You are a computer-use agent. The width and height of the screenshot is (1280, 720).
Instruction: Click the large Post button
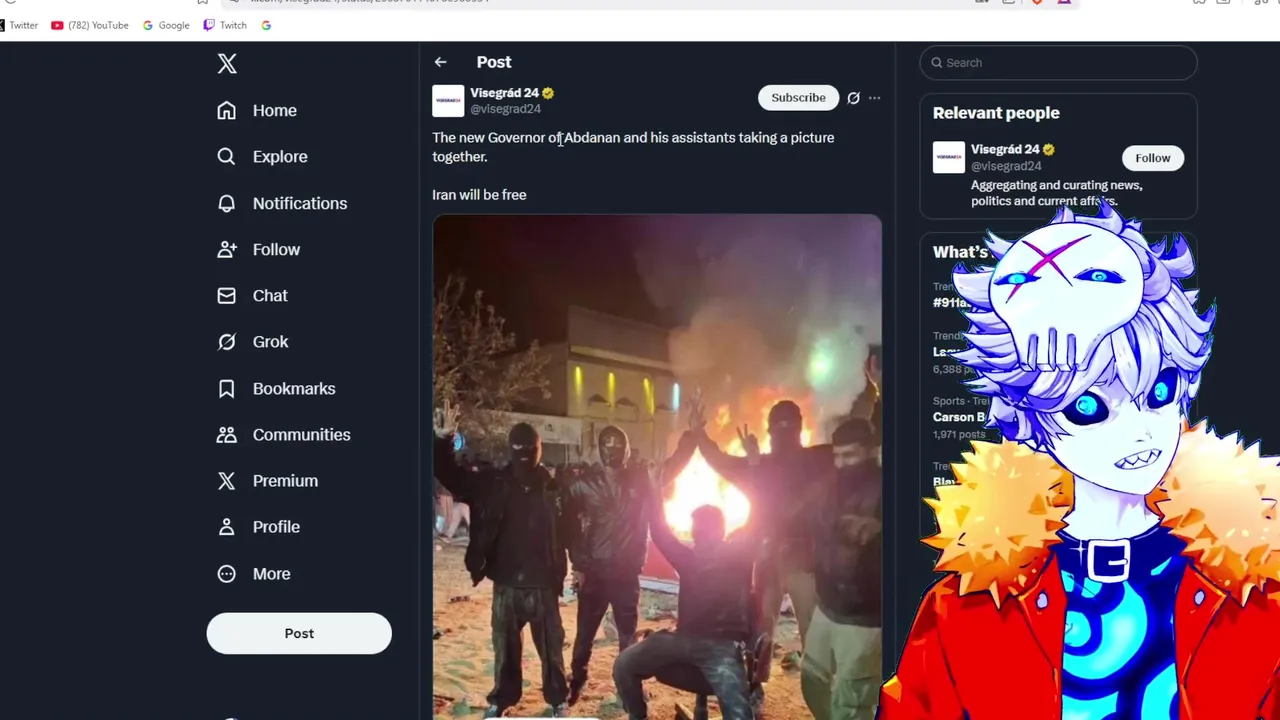299,633
